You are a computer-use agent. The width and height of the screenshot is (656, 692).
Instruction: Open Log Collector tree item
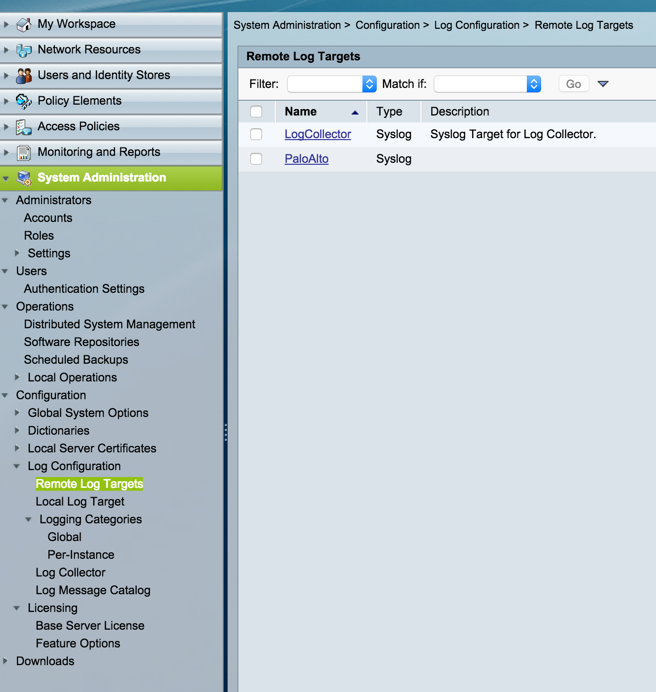(x=71, y=573)
